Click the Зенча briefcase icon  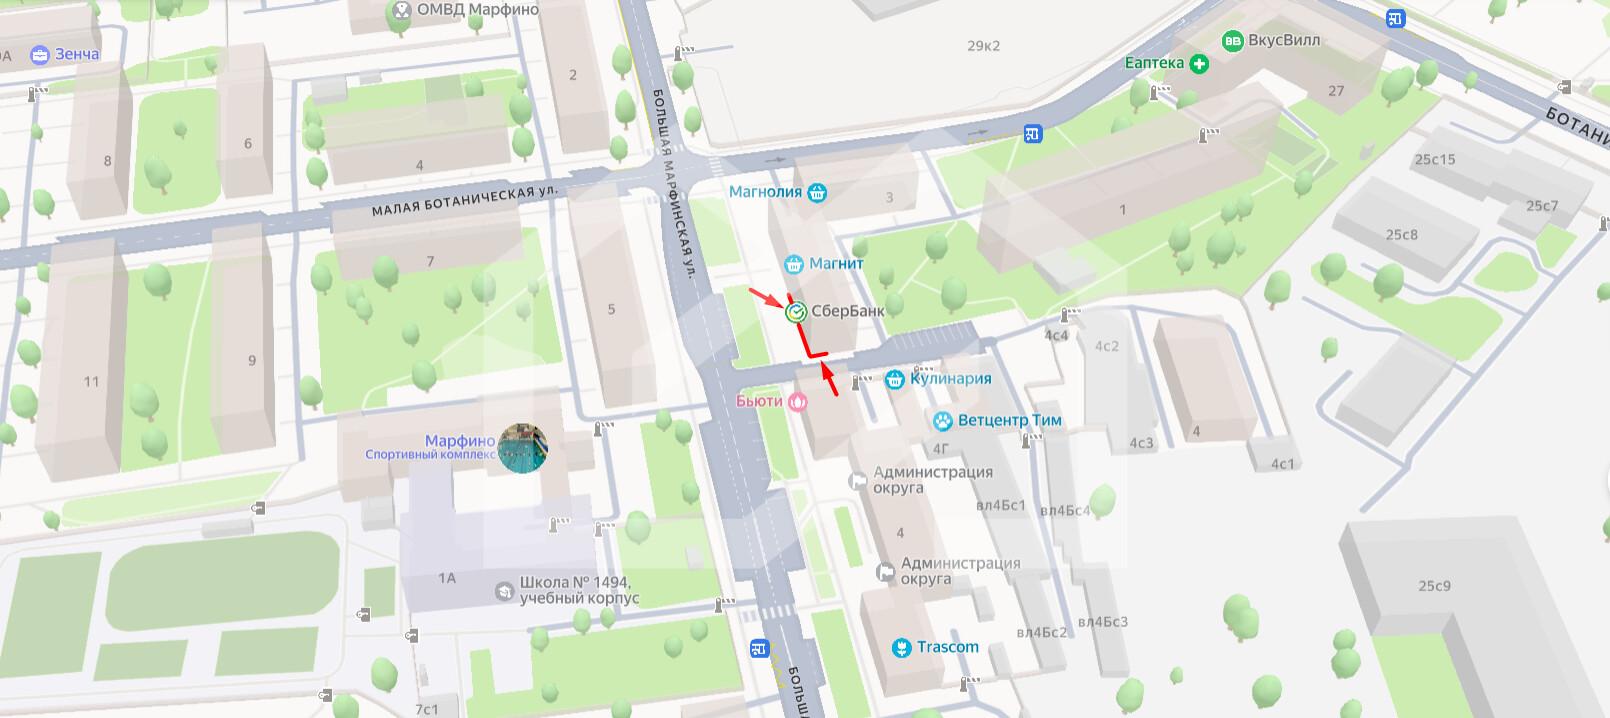pyautogui.click(x=40, y=54)
